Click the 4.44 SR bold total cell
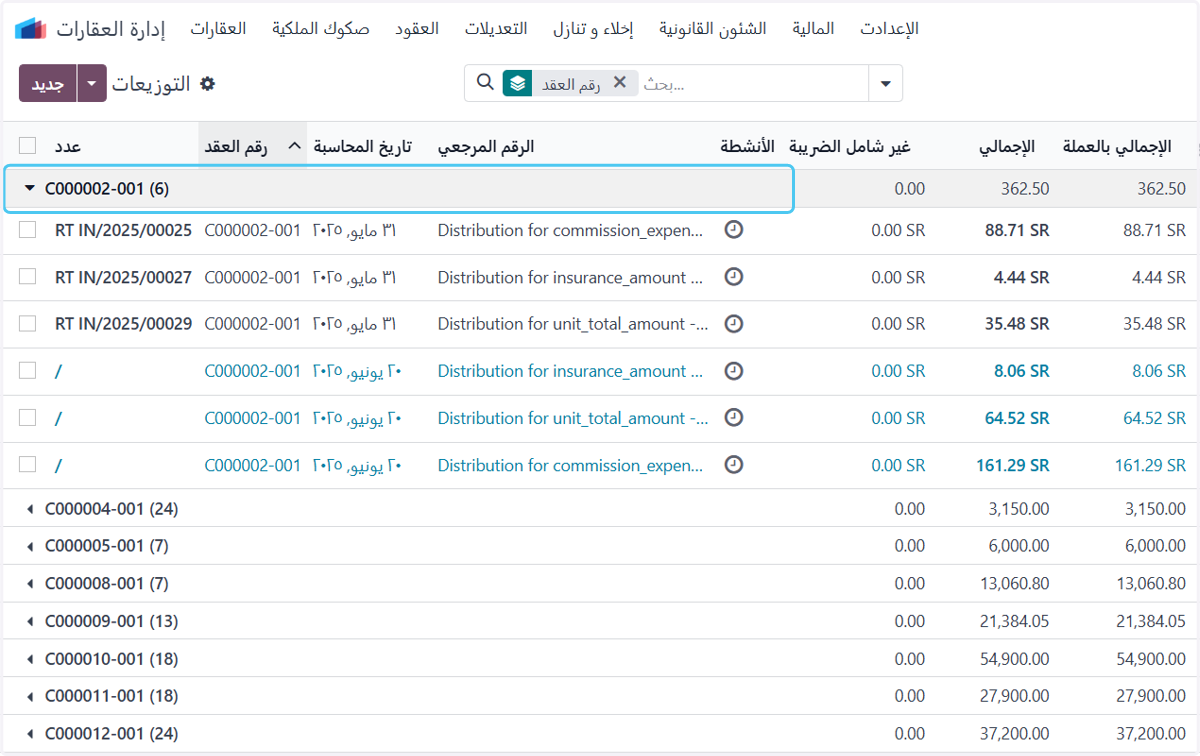1200x756 pixels. (x=1022, y=277)
